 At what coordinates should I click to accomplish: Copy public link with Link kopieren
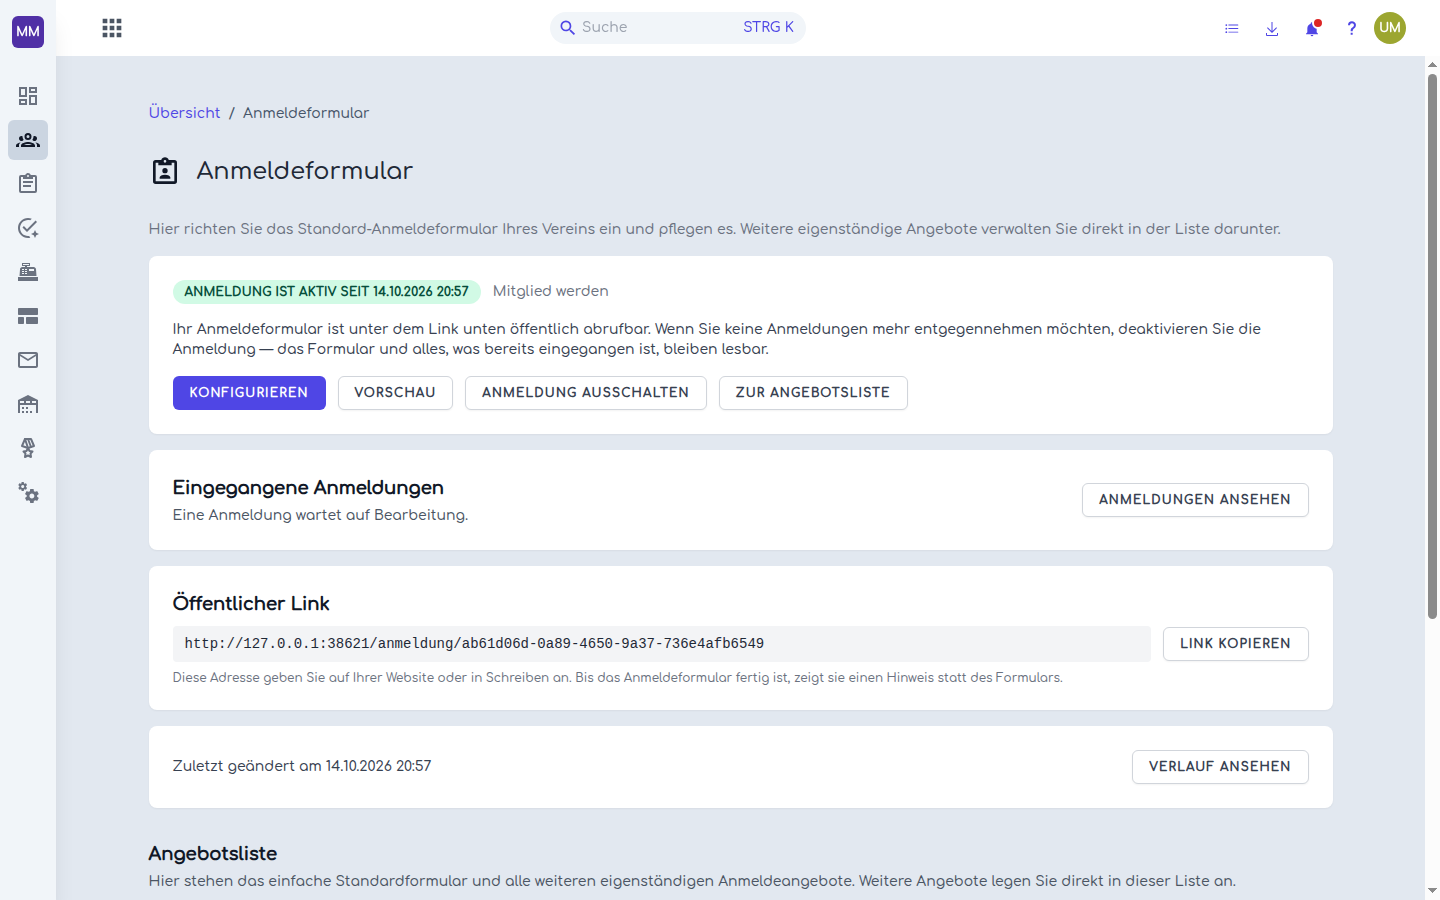[x=1236, y=644]
